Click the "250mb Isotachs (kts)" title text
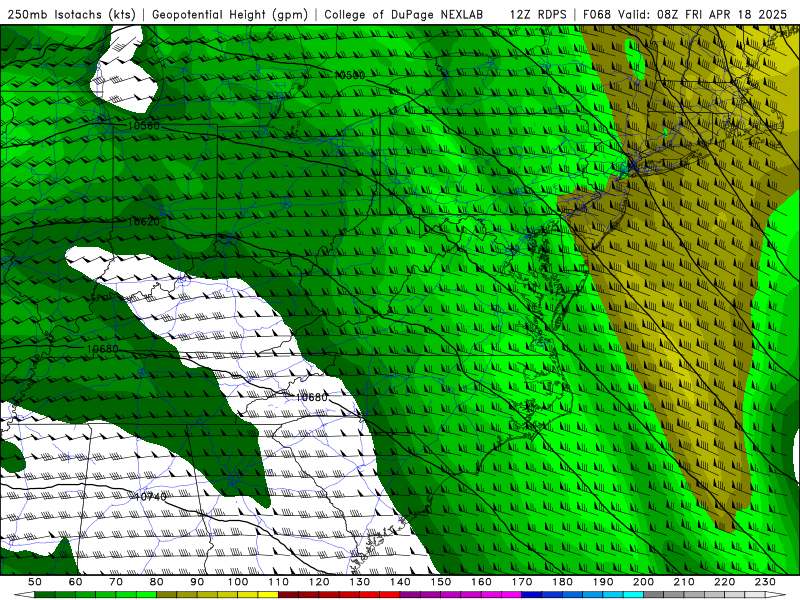Viewport: 800px width, 600px height. [x=72, y=14]
